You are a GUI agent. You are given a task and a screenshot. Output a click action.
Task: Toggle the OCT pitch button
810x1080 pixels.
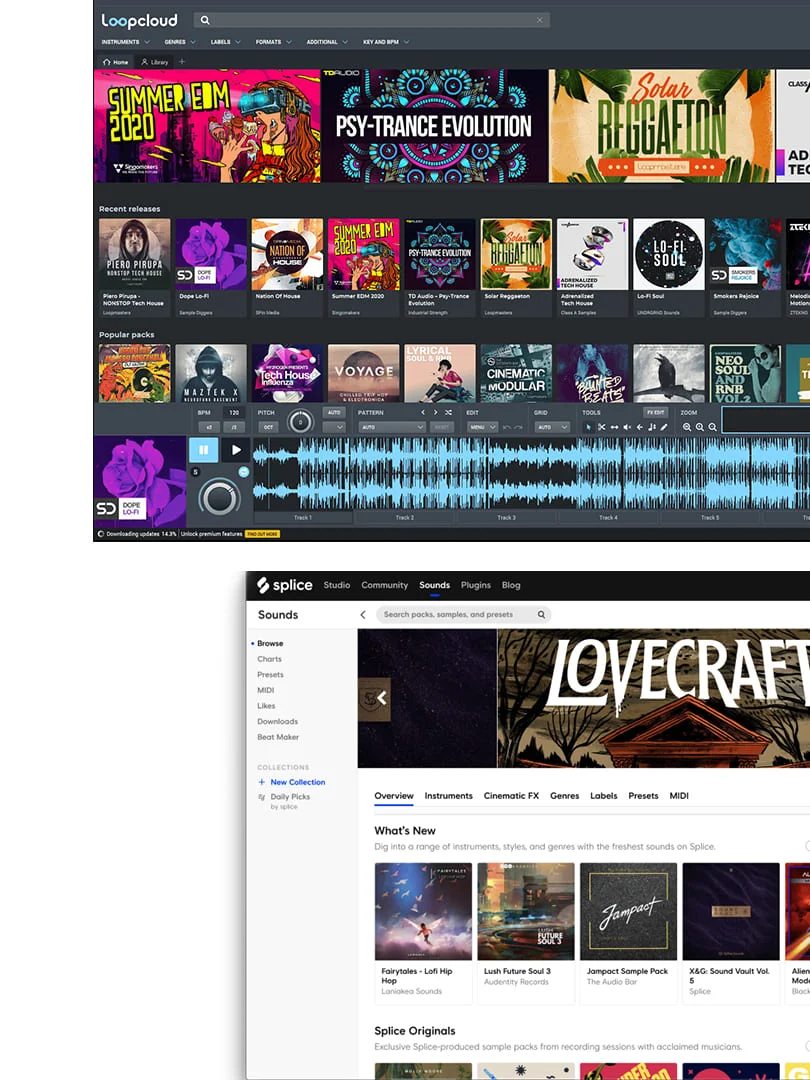269,427
